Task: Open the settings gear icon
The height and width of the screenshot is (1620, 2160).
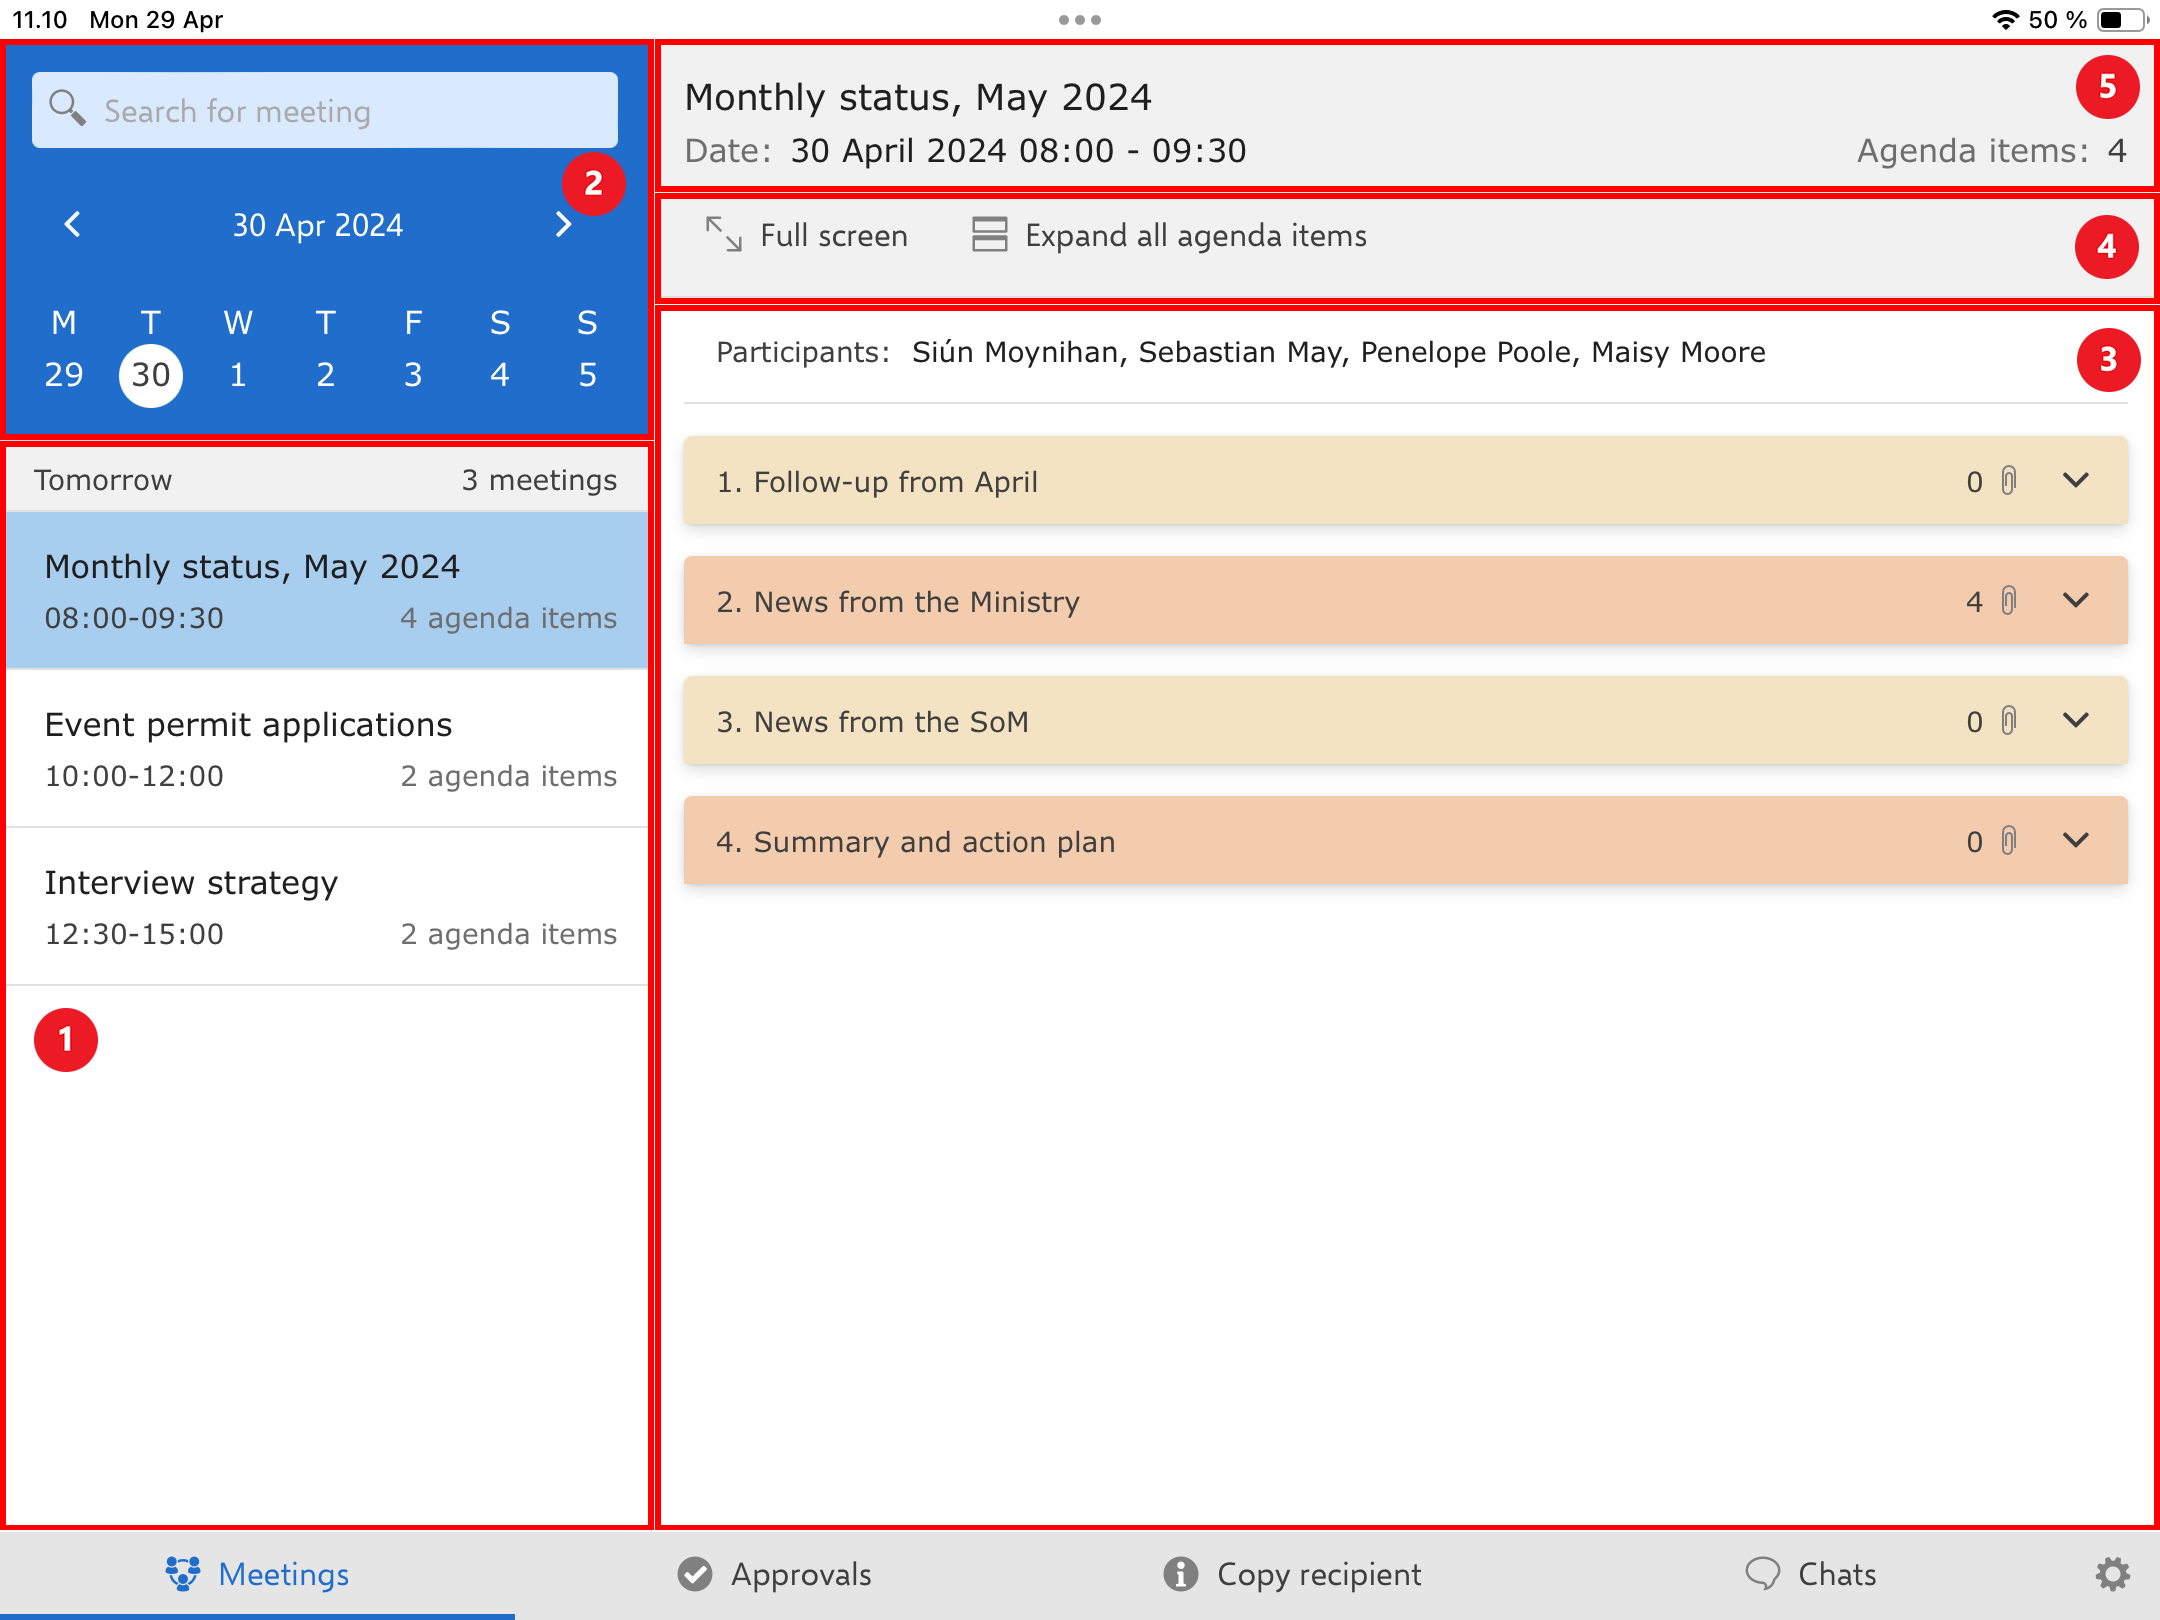Action: tap(2112, 1574)
